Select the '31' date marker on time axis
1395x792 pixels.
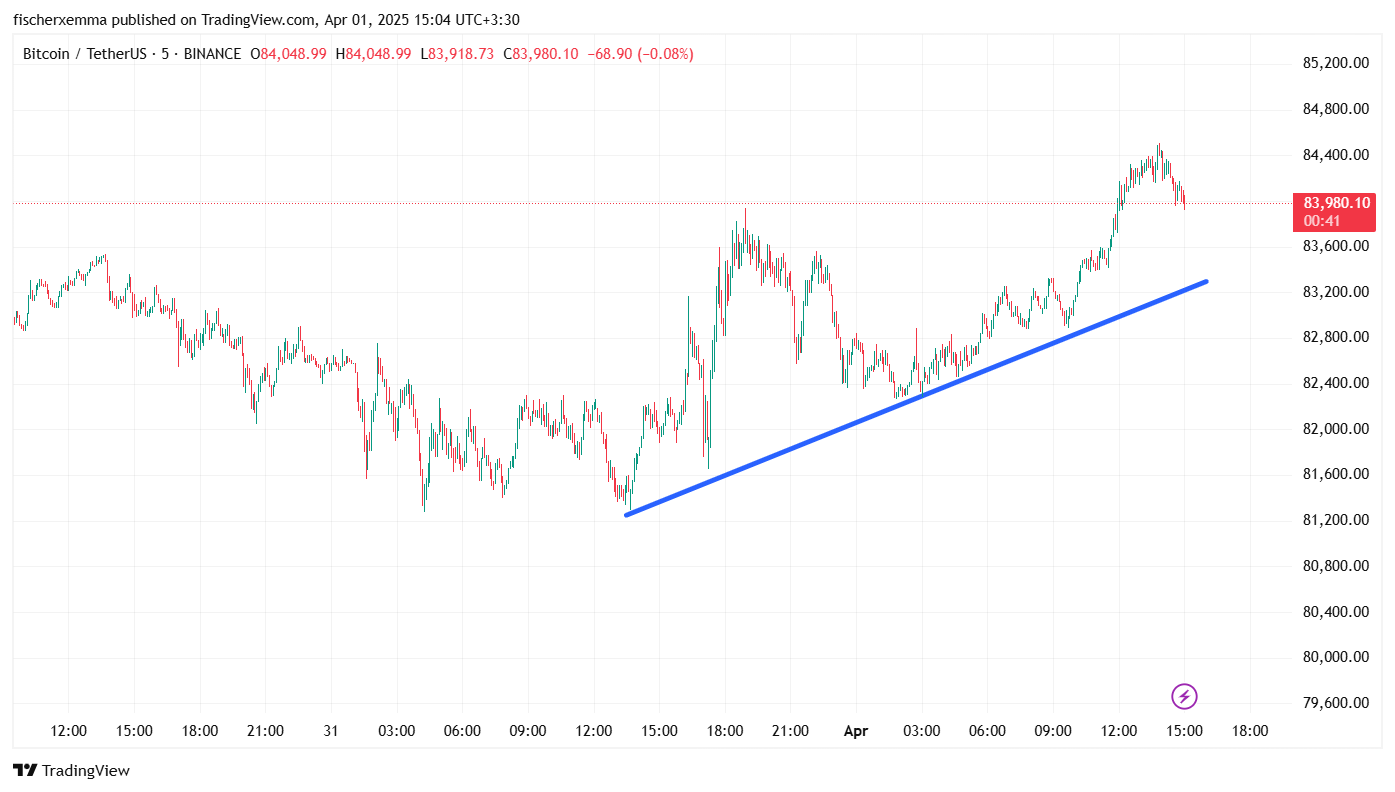coord(331,731)
